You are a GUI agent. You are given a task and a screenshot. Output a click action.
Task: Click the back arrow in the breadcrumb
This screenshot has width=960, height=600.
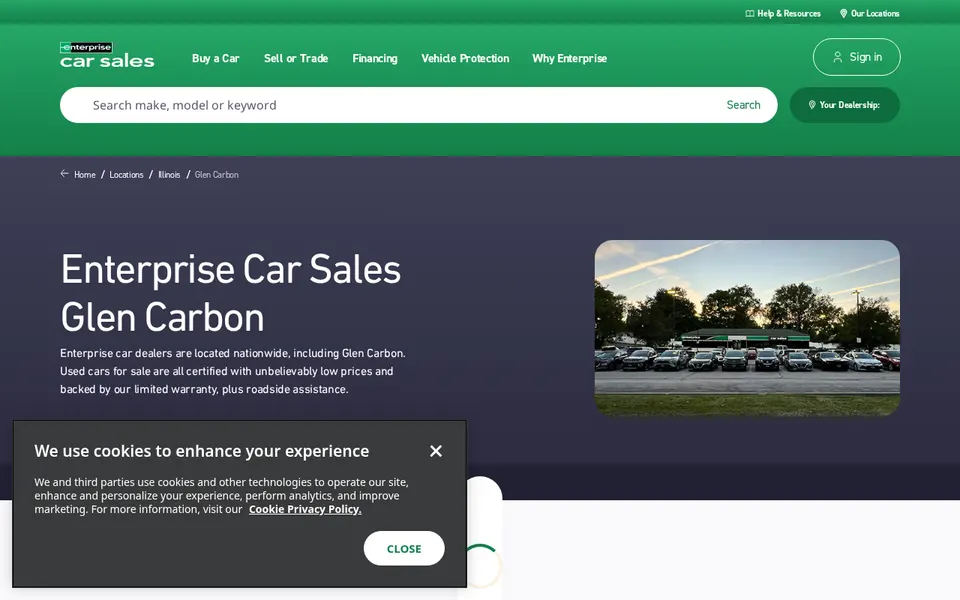coord(64,174)
